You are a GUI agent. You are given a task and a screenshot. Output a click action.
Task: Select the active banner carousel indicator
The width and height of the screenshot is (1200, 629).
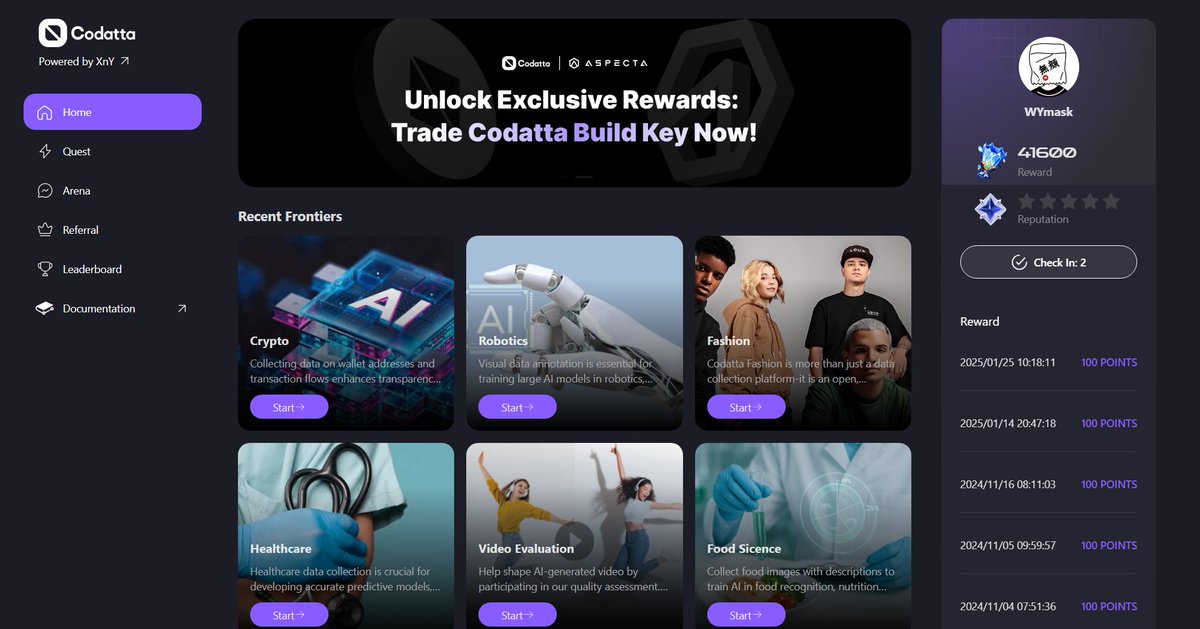click(x=584, y=177)
